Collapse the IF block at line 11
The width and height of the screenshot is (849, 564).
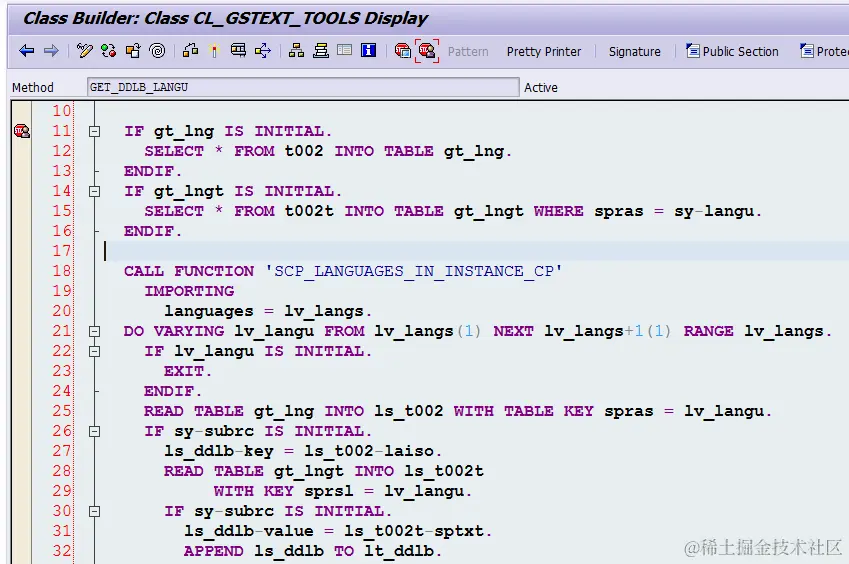tap(95, 132)
